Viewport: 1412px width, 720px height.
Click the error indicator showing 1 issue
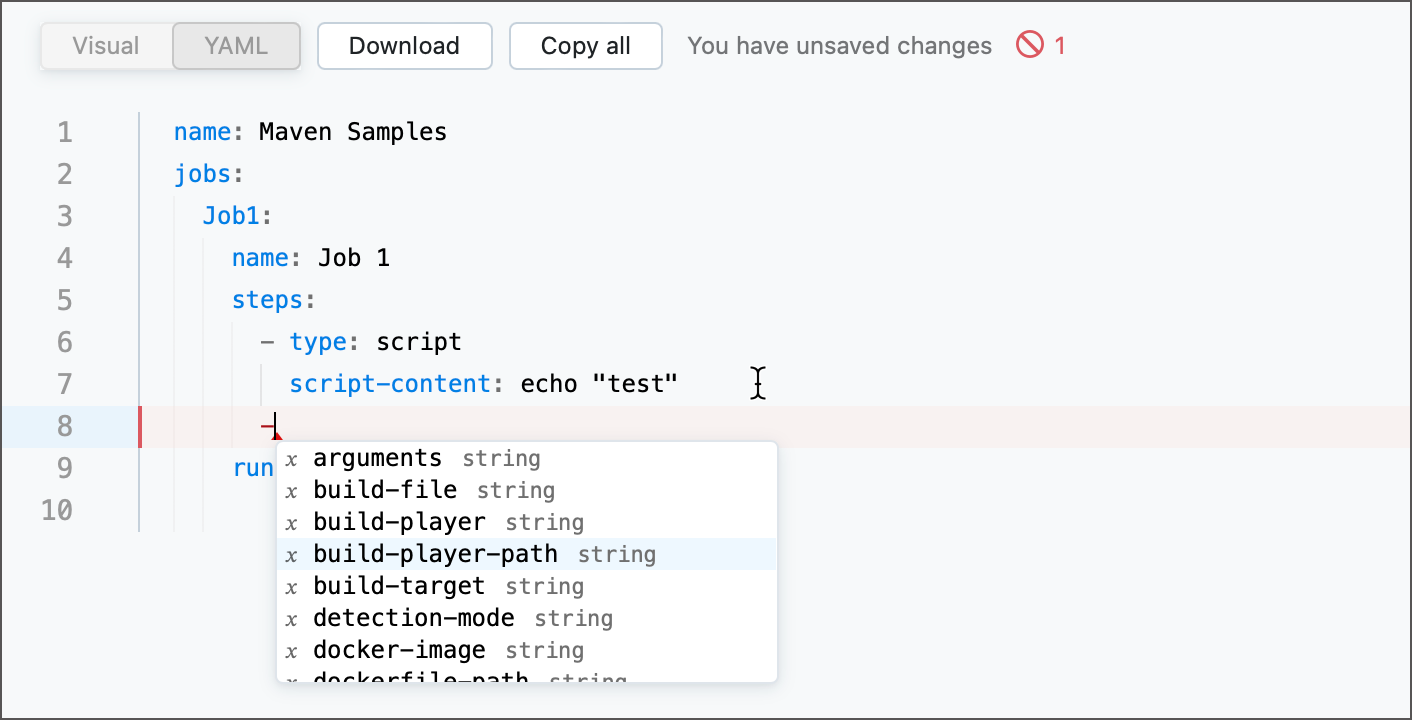1040,45
